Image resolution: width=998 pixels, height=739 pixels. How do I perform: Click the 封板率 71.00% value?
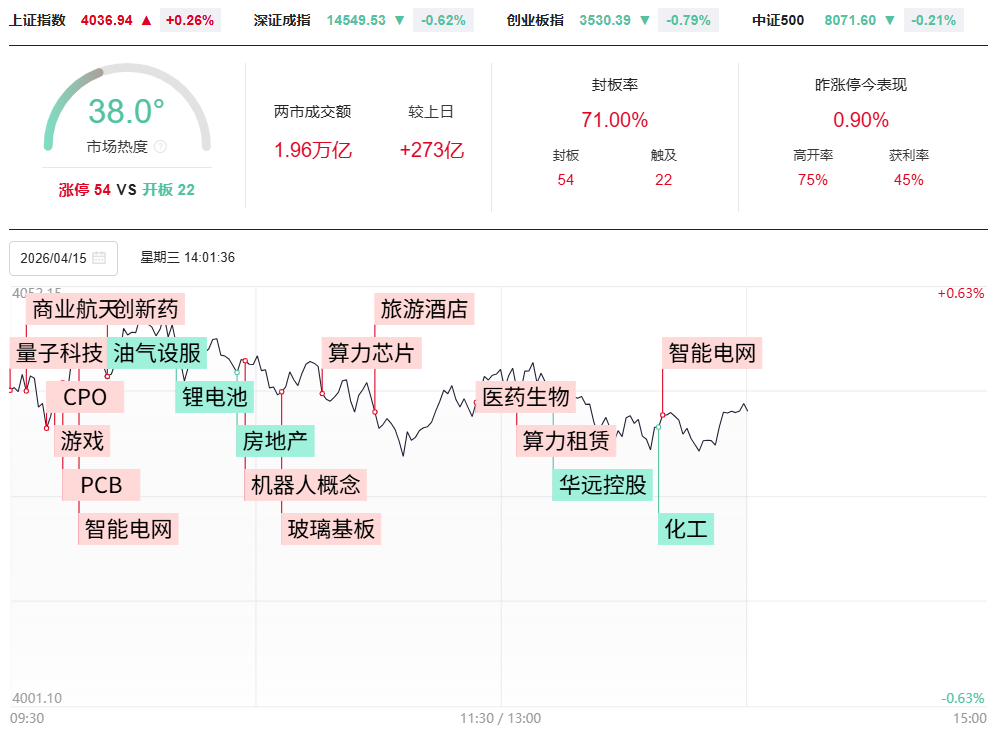pyautogui.click(x=615, y=120)
